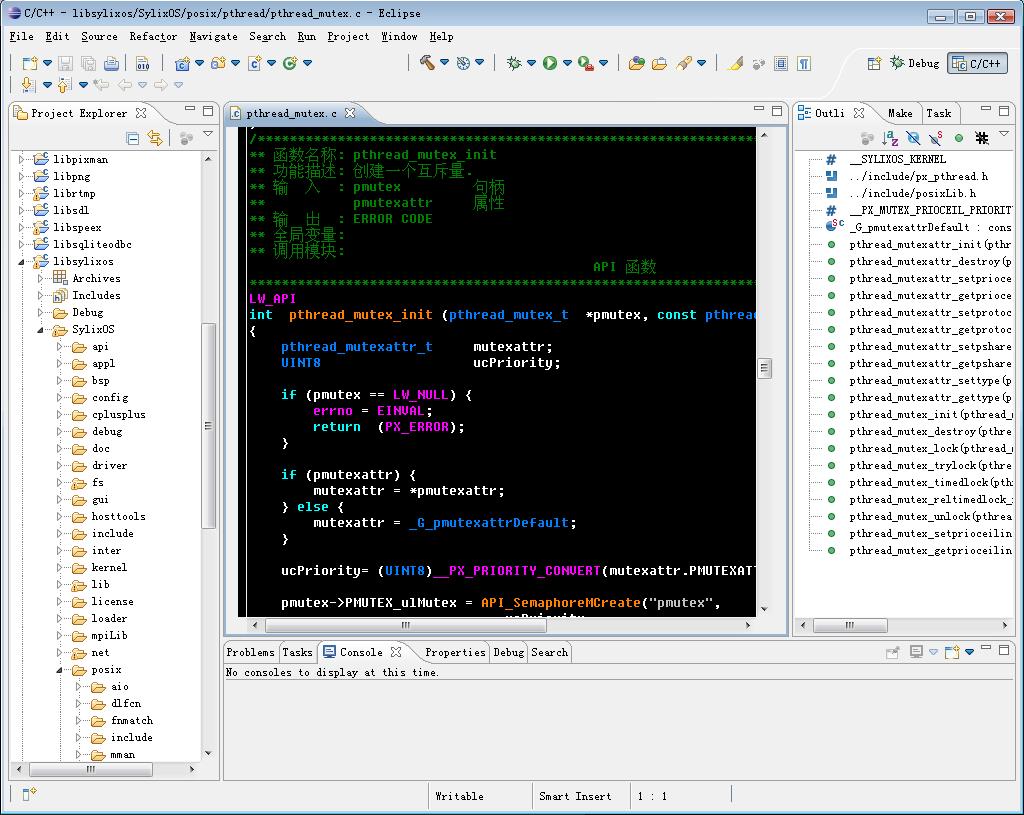Click the status bar quick-access icon

pos(29,794)
